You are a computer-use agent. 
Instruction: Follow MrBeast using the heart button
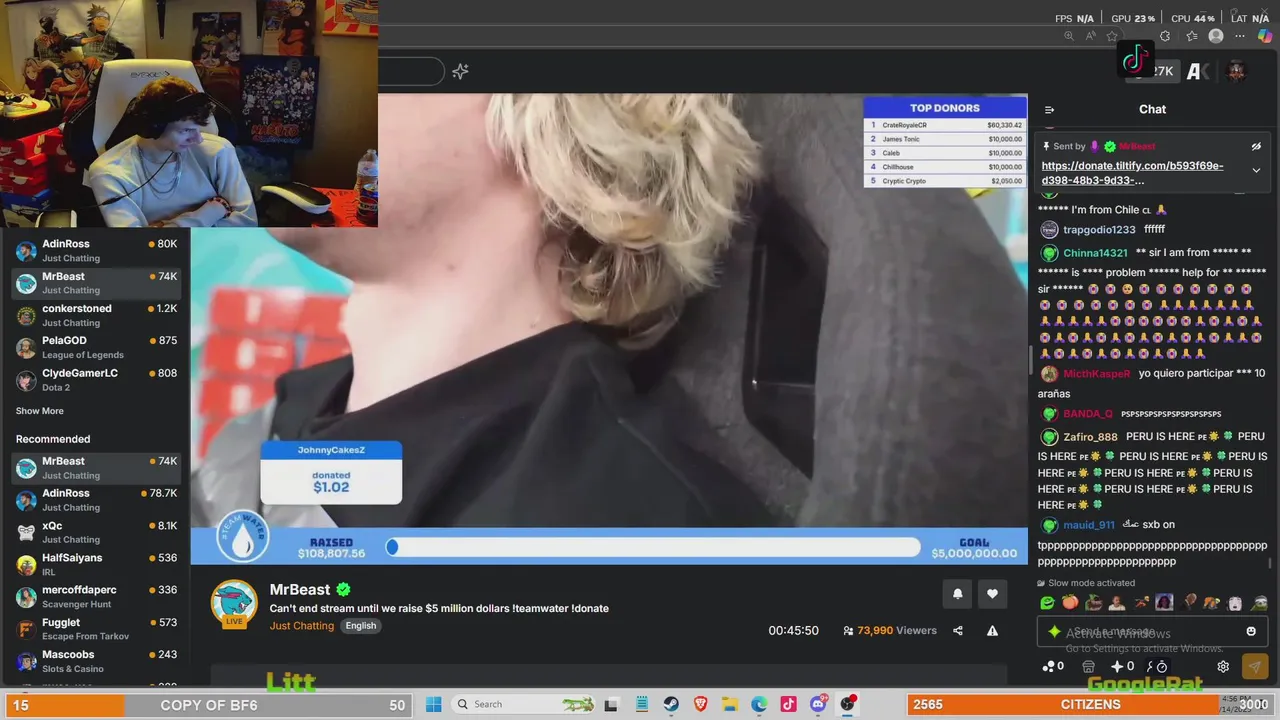tap(992, 594)
